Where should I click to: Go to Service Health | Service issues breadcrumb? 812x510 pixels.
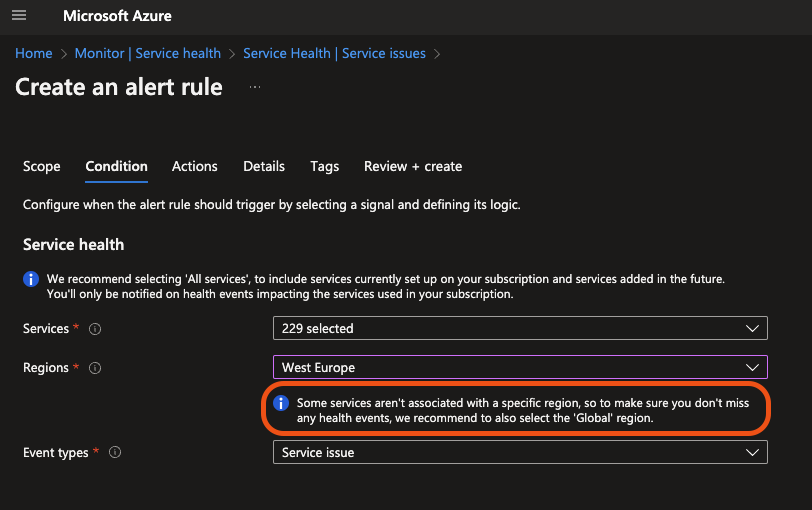pos(335,53)
